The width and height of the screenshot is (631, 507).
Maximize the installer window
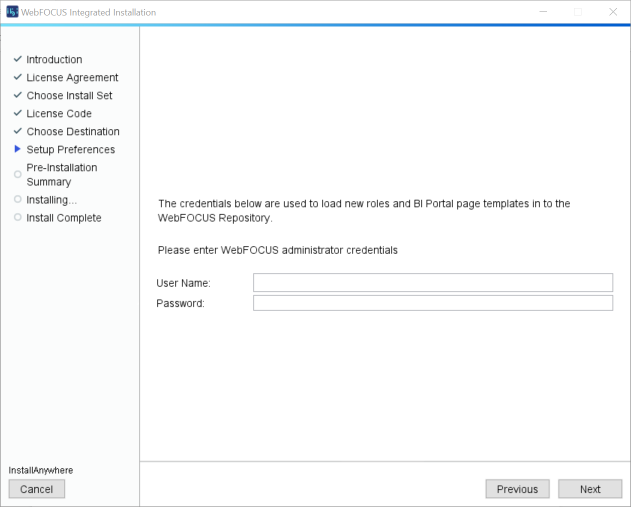click(577, 12)
